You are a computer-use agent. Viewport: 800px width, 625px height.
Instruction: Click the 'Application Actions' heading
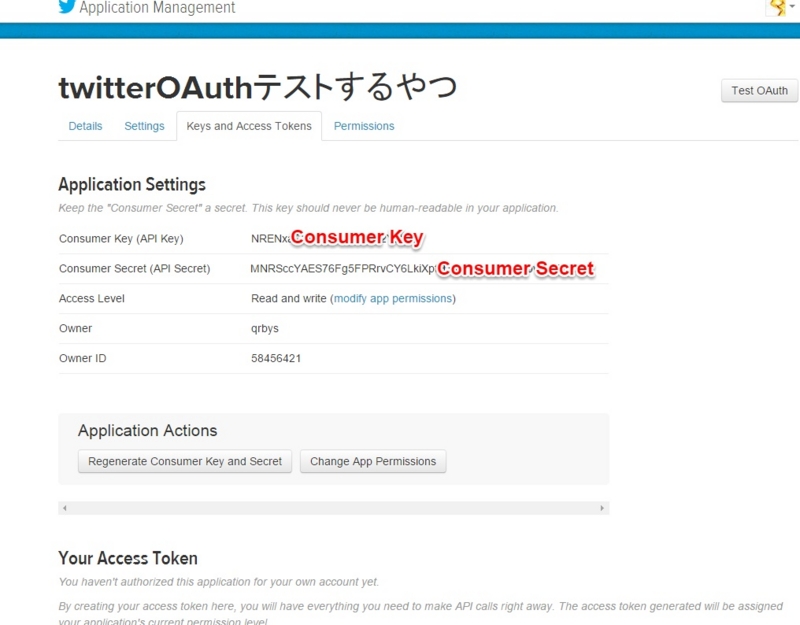(147, 431)
